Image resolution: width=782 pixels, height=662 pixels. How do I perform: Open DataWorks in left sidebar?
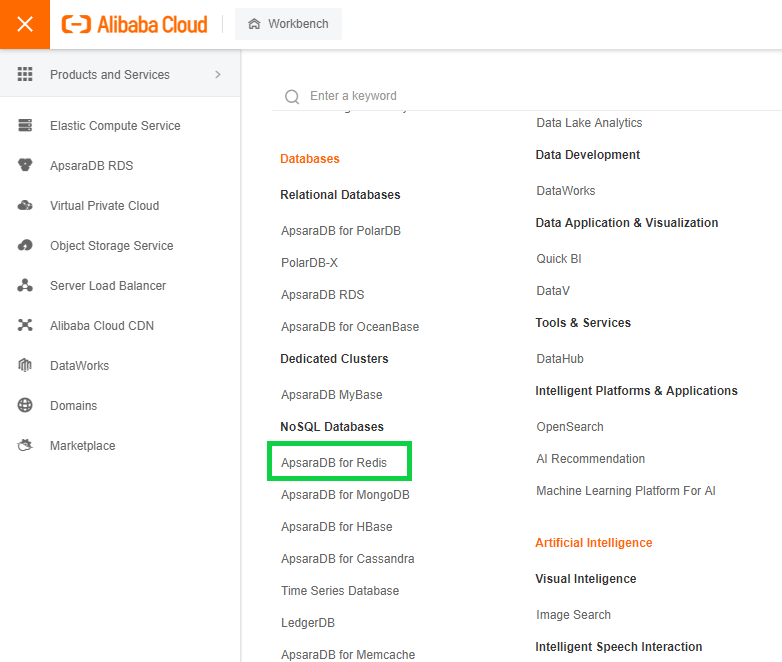click(x=80, y=366)
